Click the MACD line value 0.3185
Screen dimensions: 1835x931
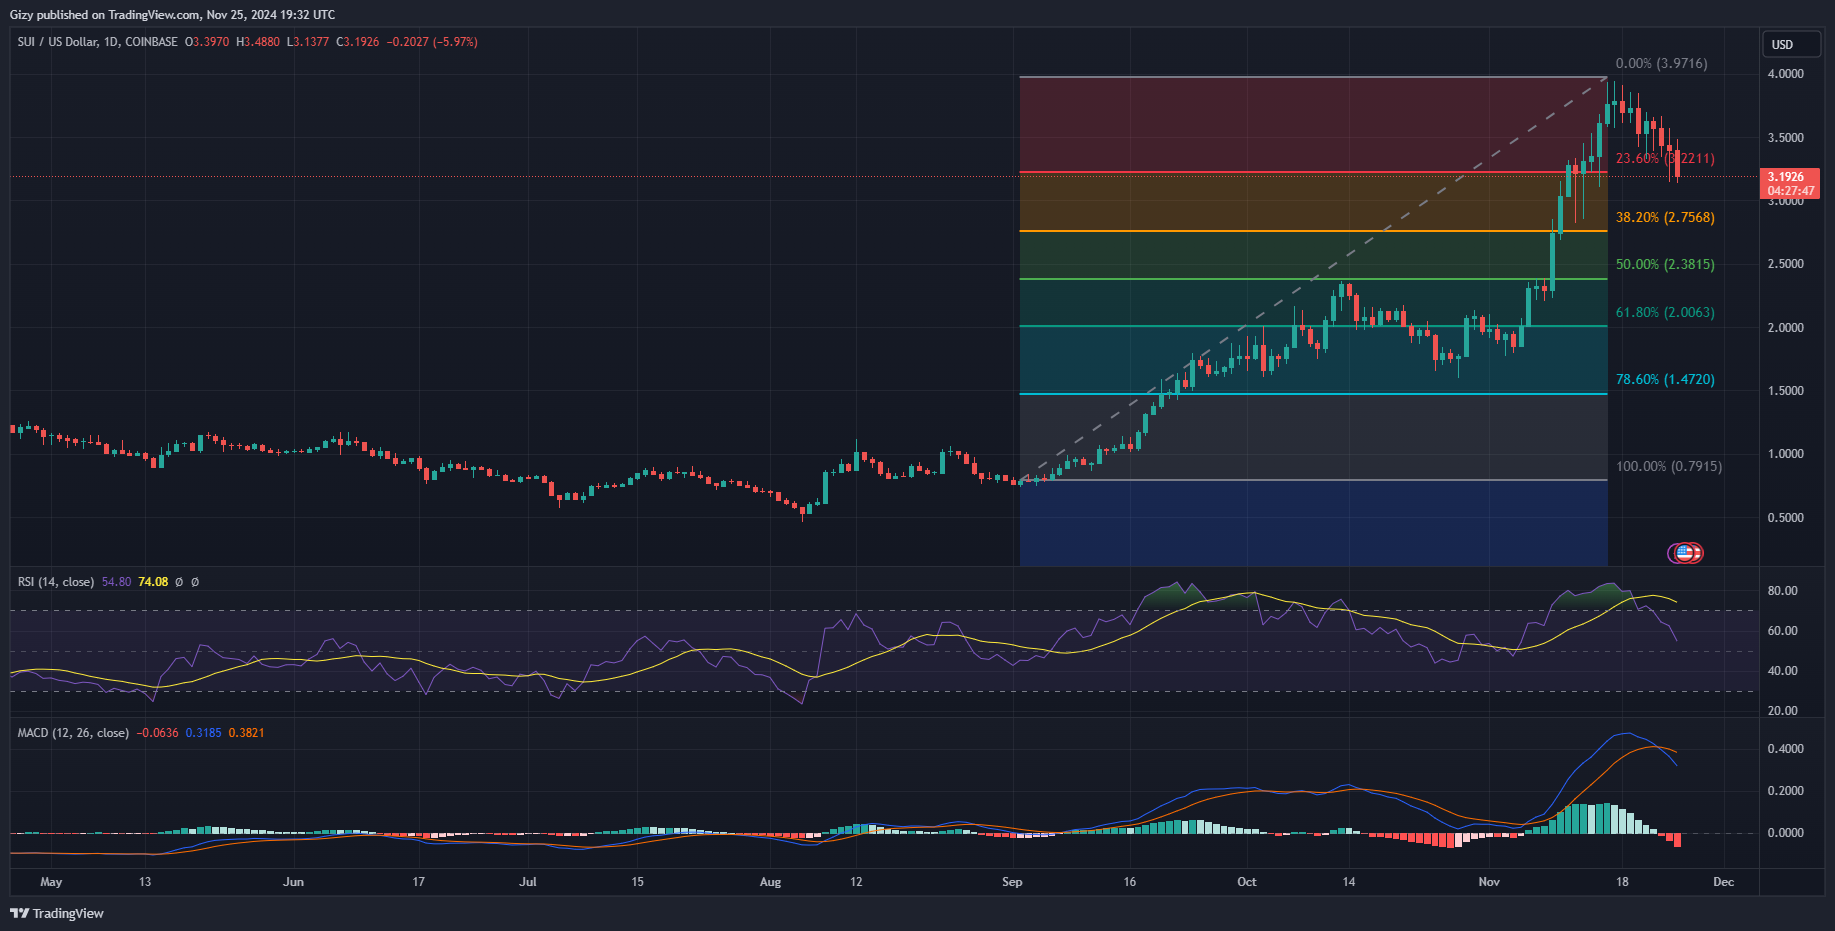(204, 733)
